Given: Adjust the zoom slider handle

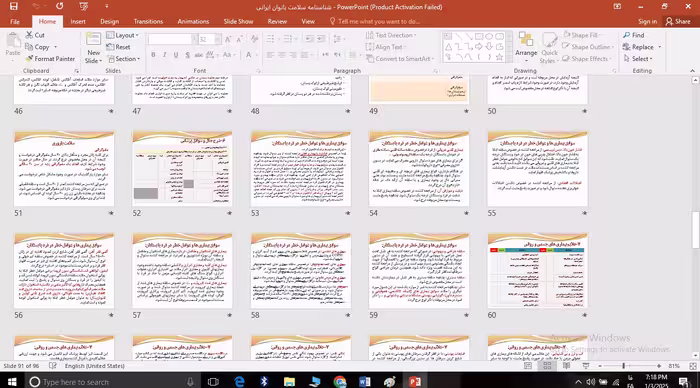Looking at the screenshot, I should point(624,366).
